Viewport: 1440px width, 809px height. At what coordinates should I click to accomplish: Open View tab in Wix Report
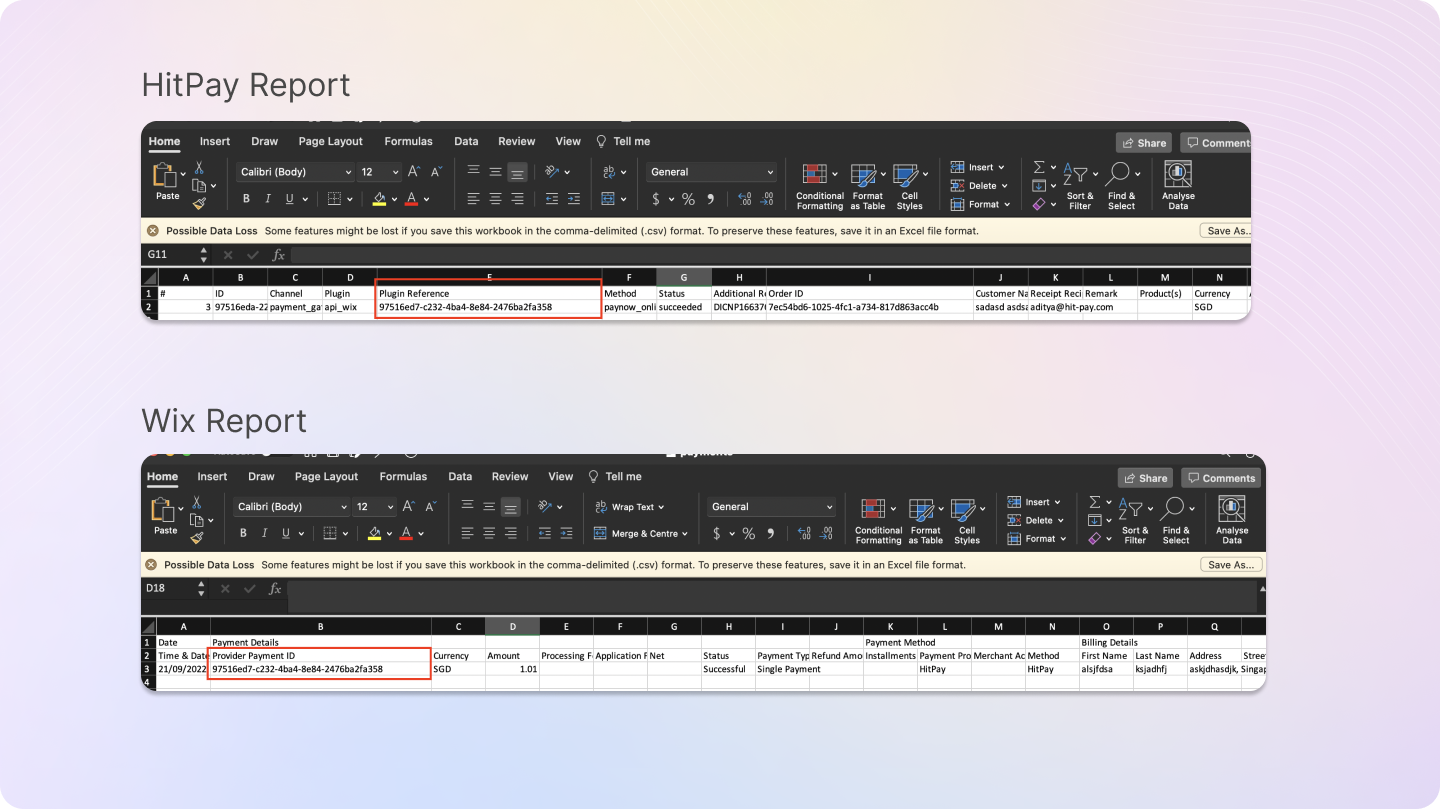pyautogui.click(x=561, y=477)
